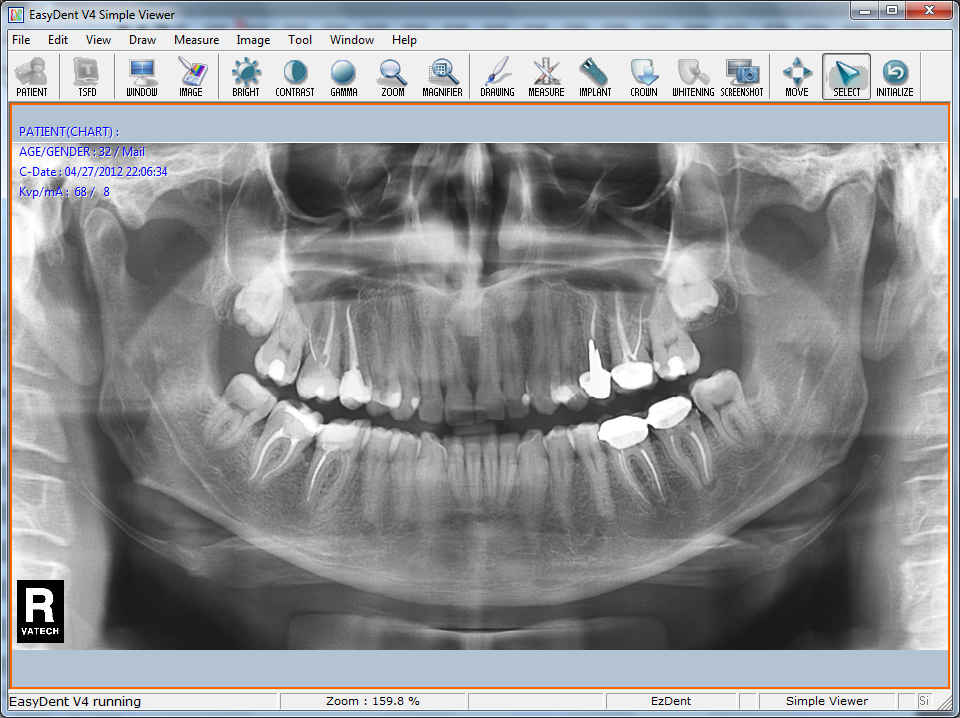Open the View menu
This screenshot has height=718, width=960.
click(x=98, y=40)
